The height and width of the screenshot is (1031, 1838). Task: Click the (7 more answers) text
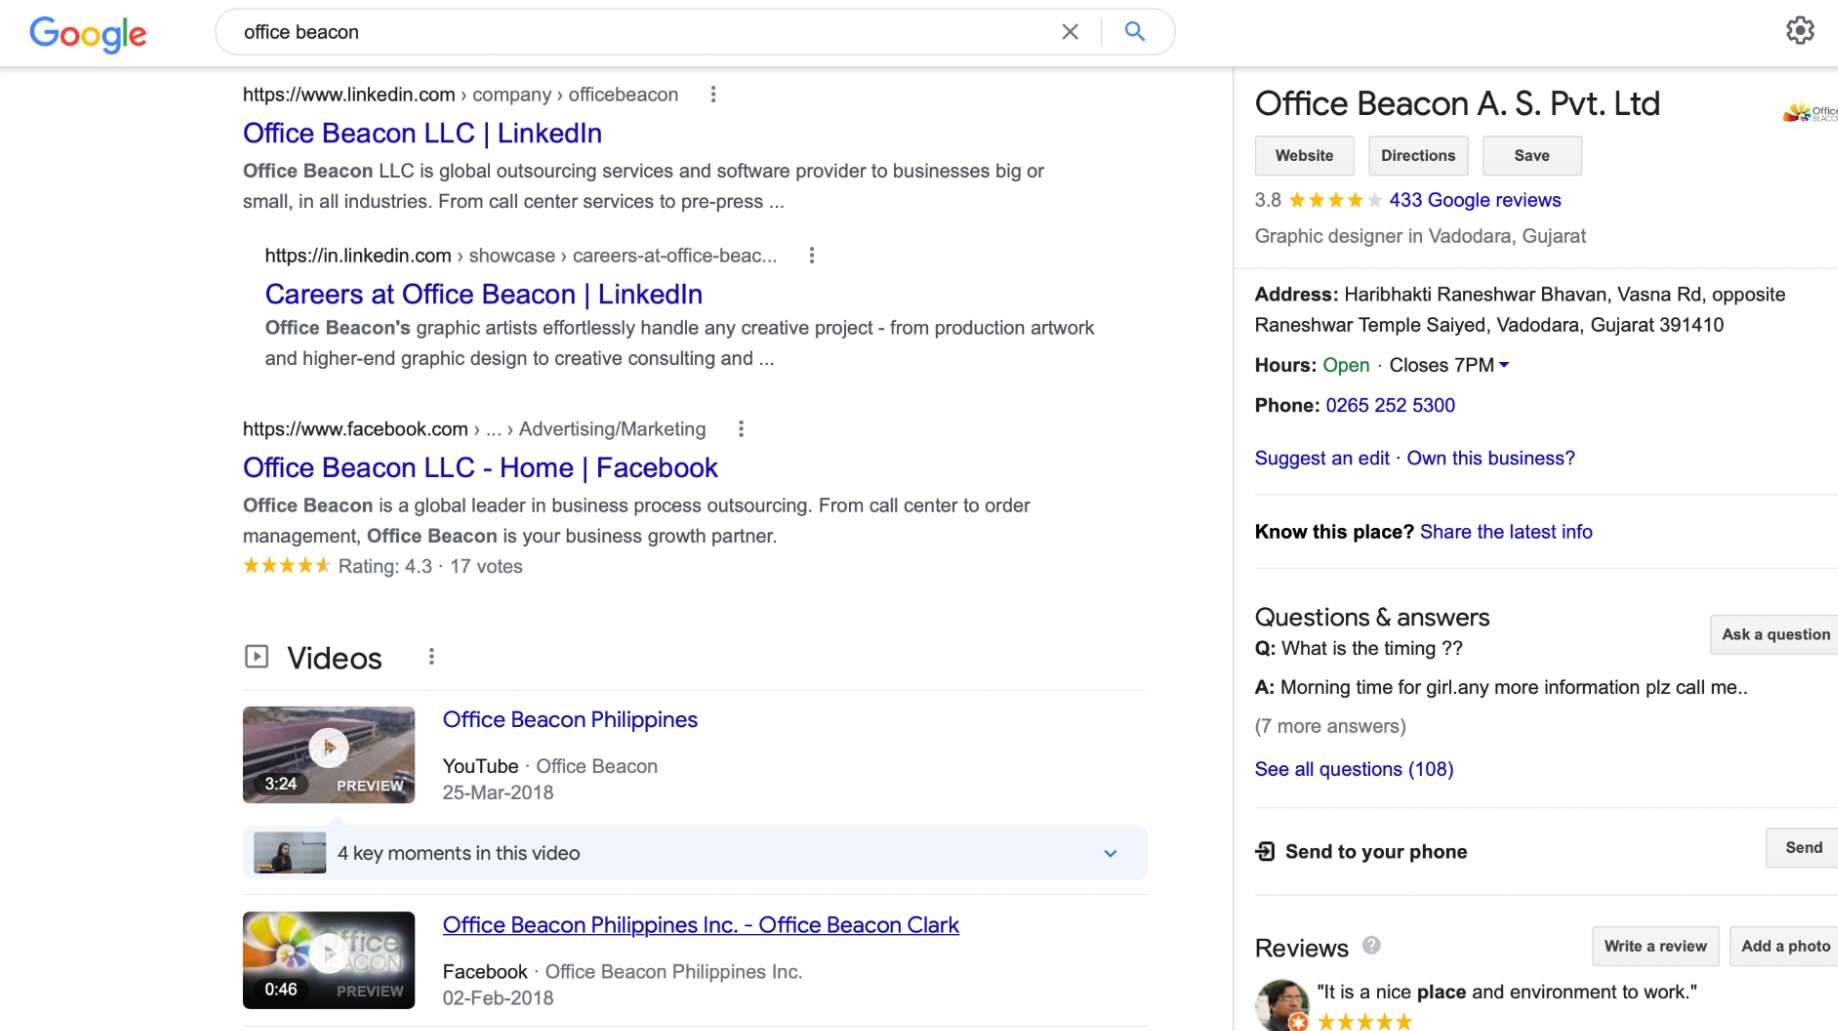(x=1330, y=727)
